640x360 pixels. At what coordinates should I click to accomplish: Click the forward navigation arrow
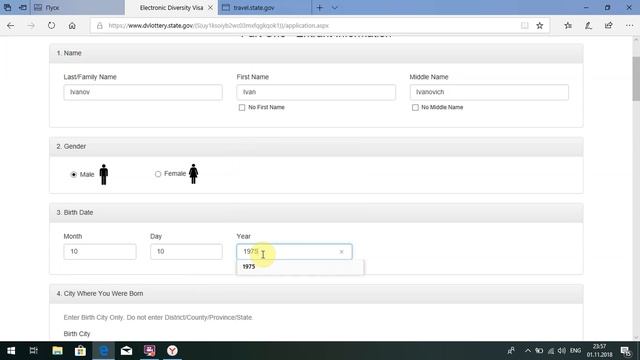pos(31,25)
